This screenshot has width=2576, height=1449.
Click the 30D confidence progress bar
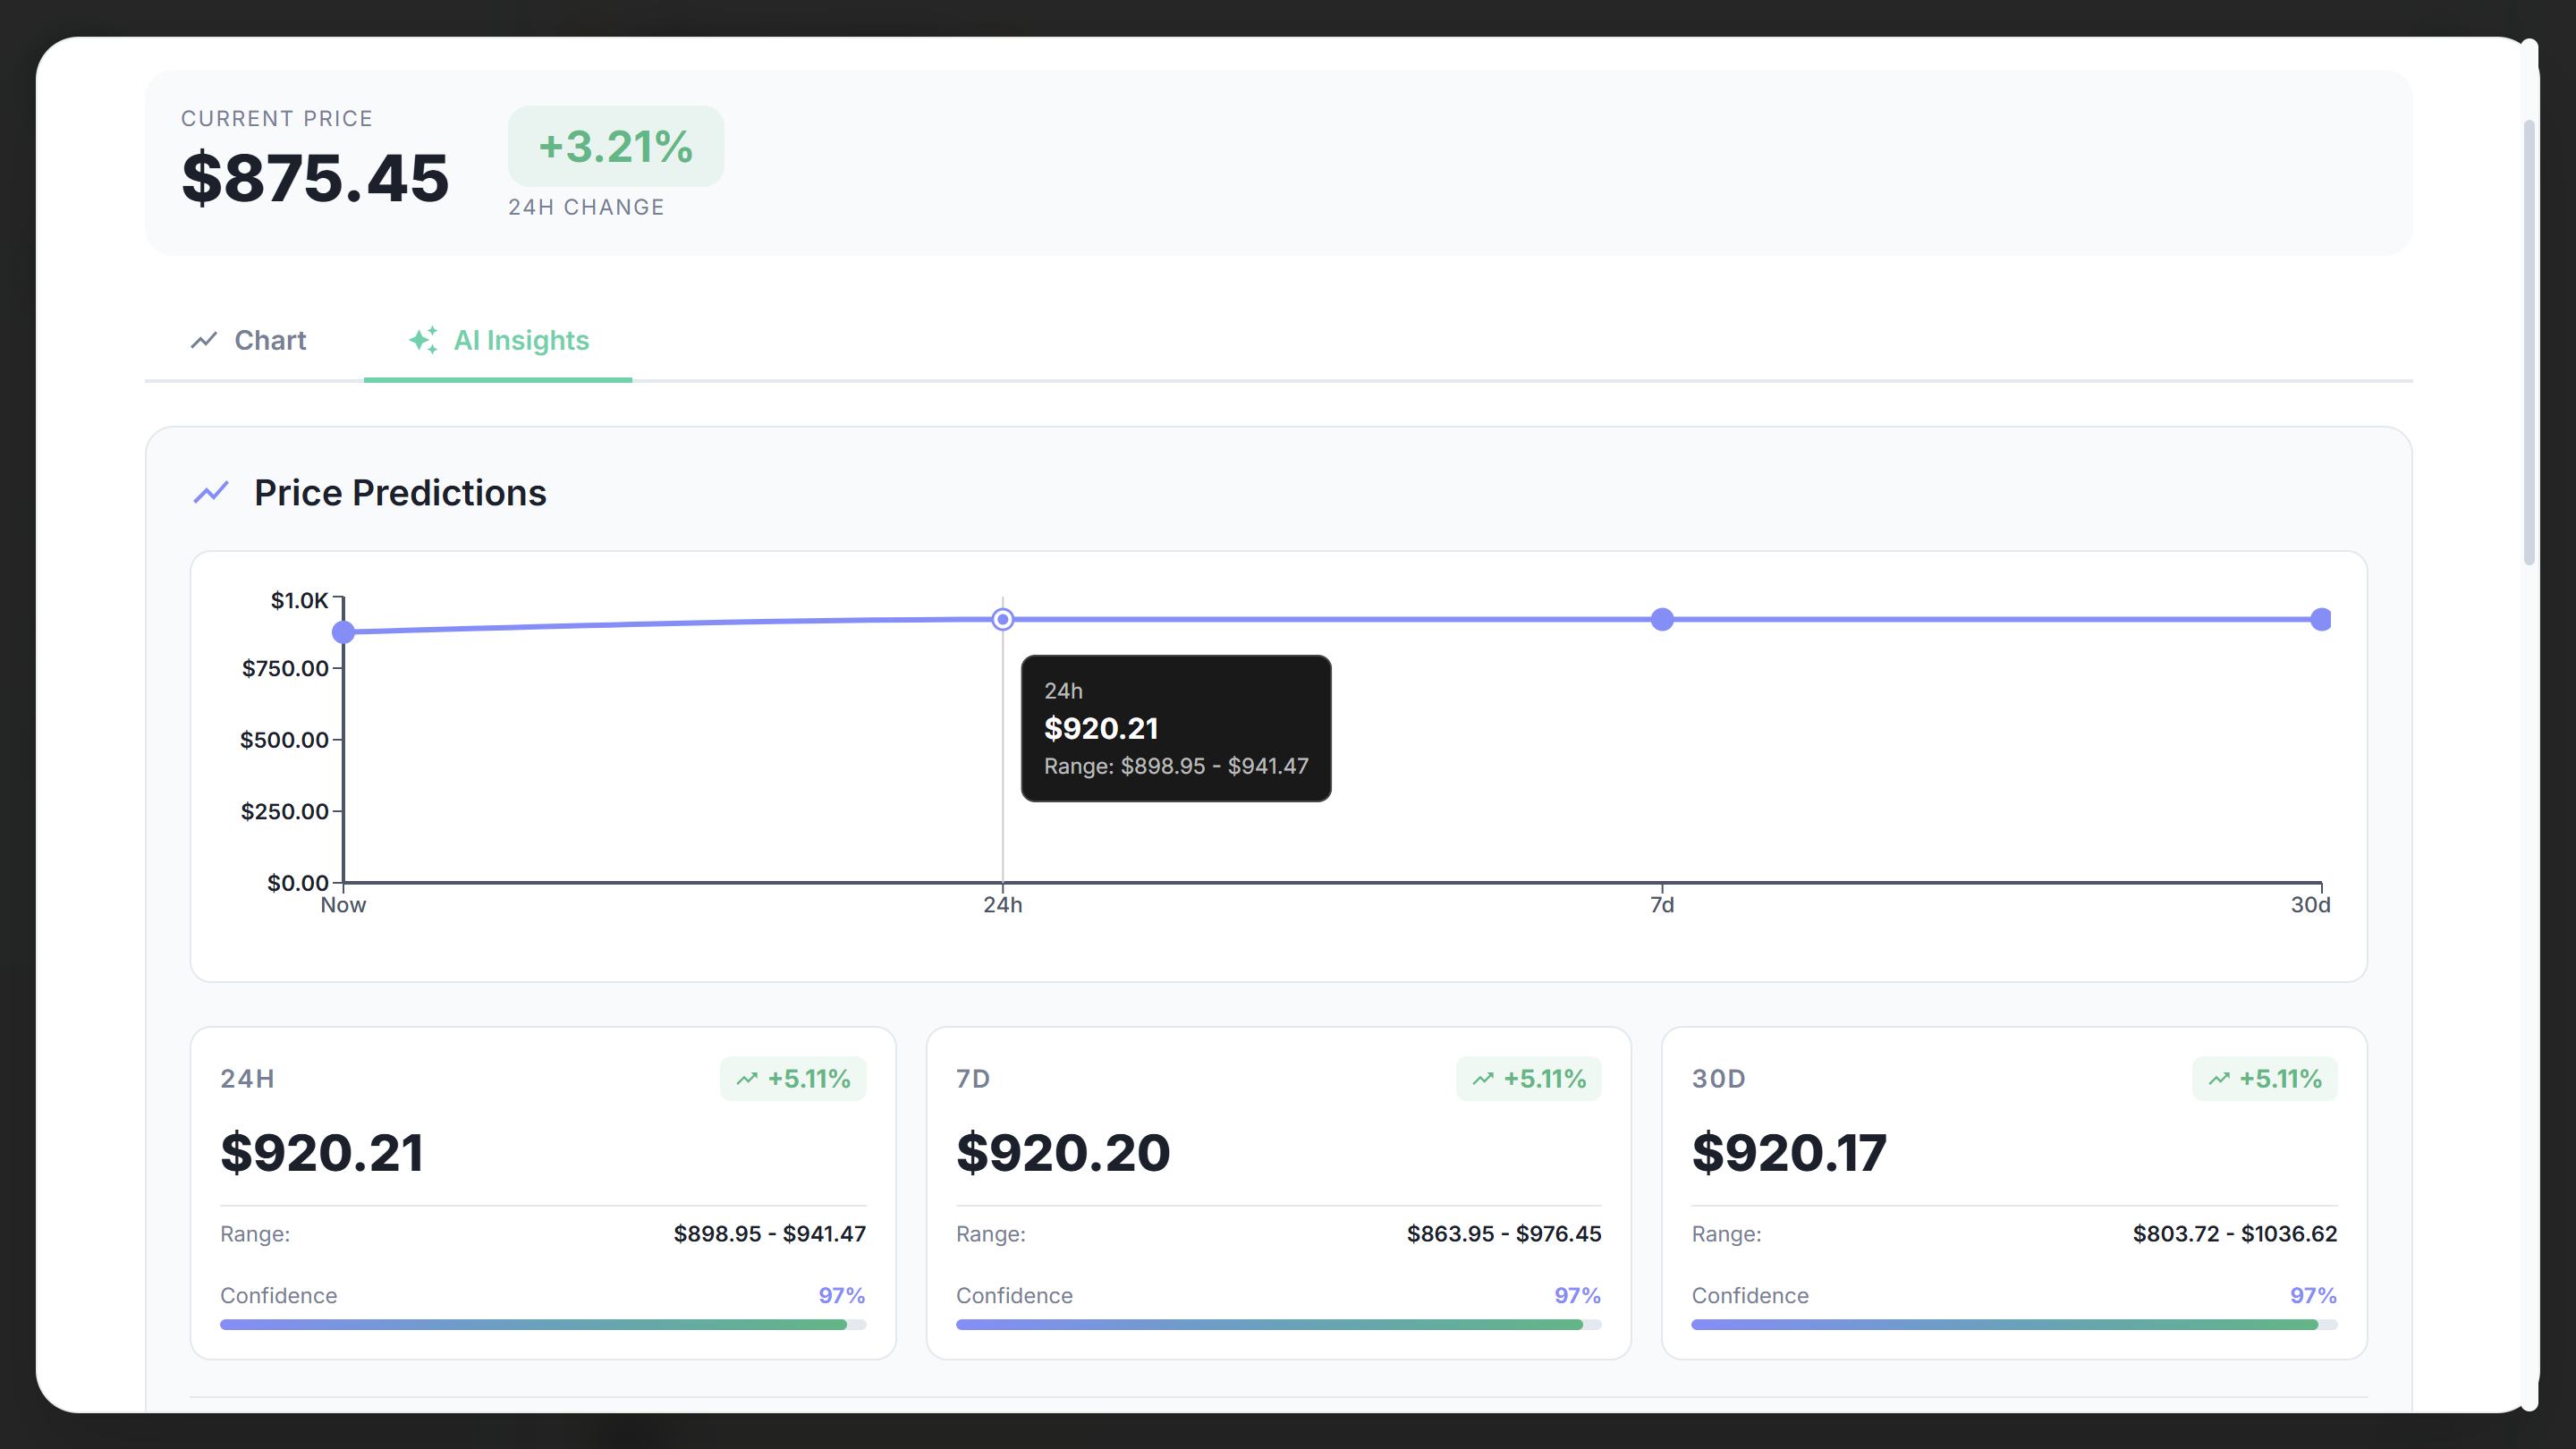click(x=2013, y=1325)
